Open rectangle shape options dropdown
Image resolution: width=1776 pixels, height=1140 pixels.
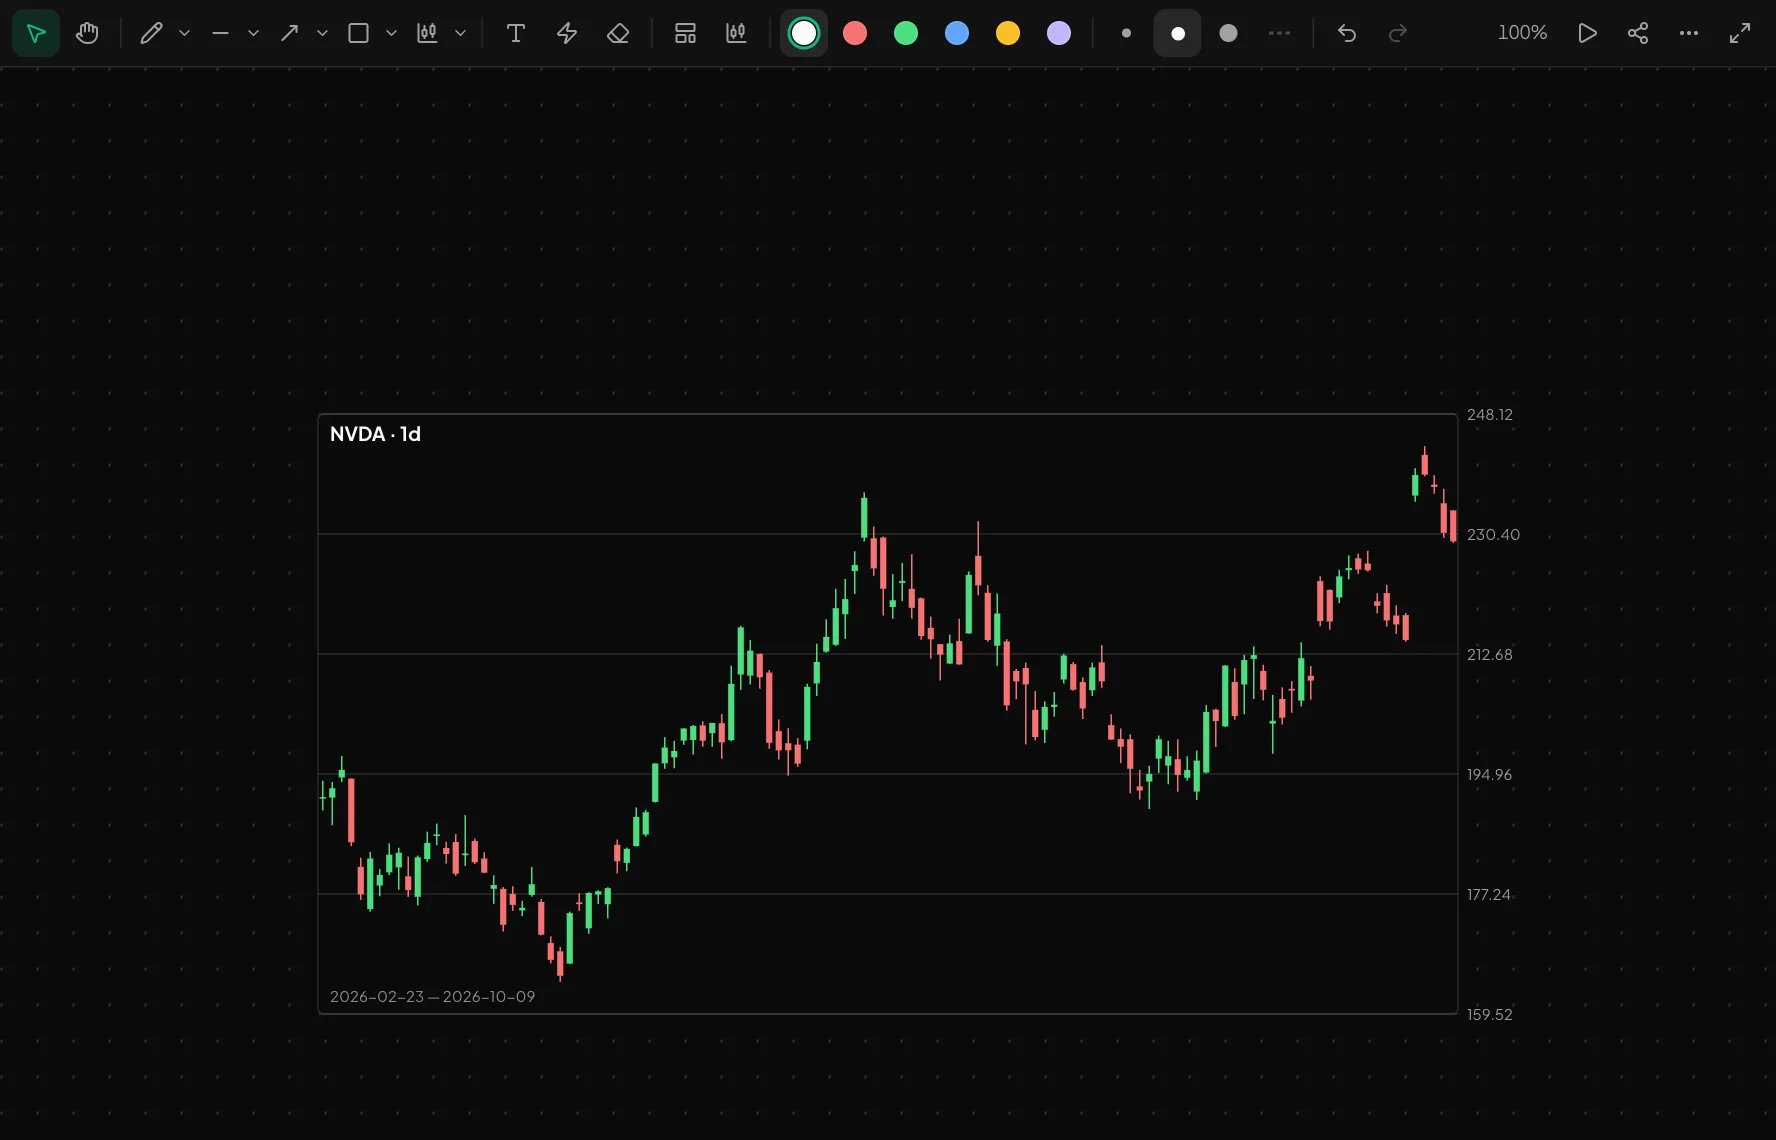[x=391, y=33]
